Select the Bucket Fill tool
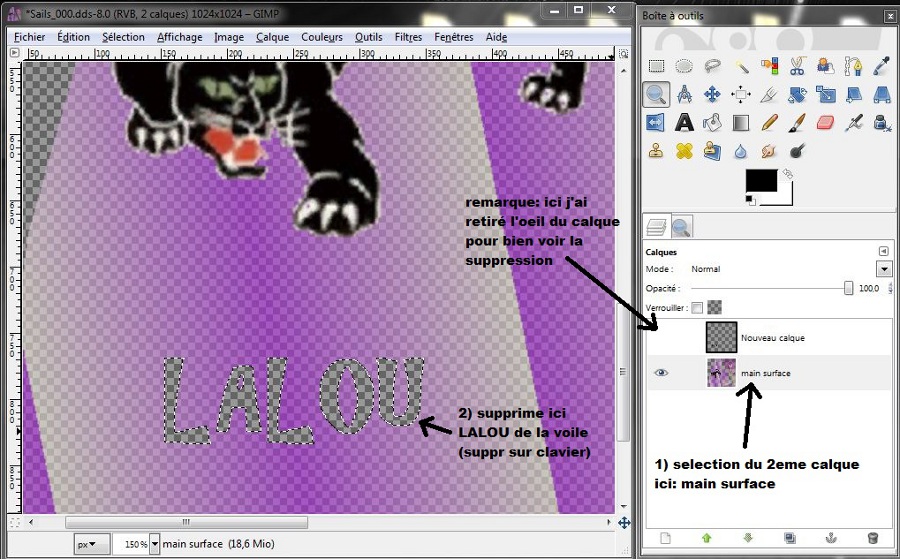Image resolution: width=900 pixels, height=559 pixels. pos(712,122)
